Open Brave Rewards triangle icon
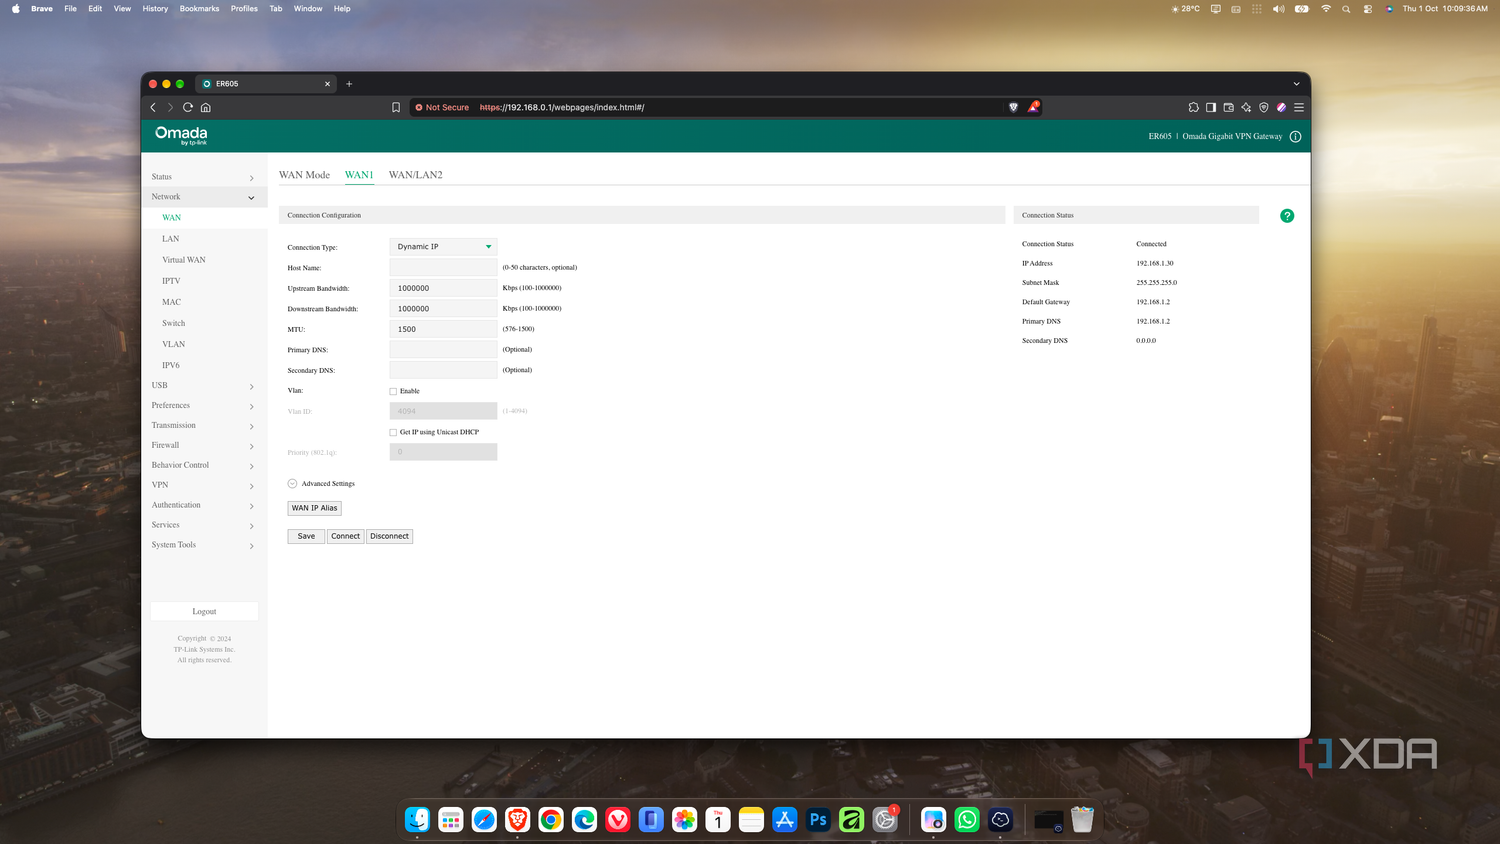 click(x=1033, y=107)
